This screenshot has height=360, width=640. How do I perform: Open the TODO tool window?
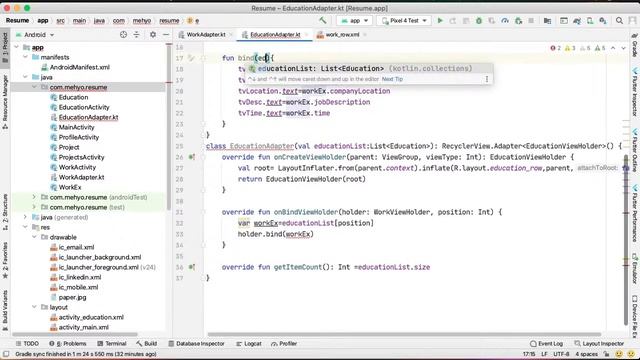[x=27, y=344]
